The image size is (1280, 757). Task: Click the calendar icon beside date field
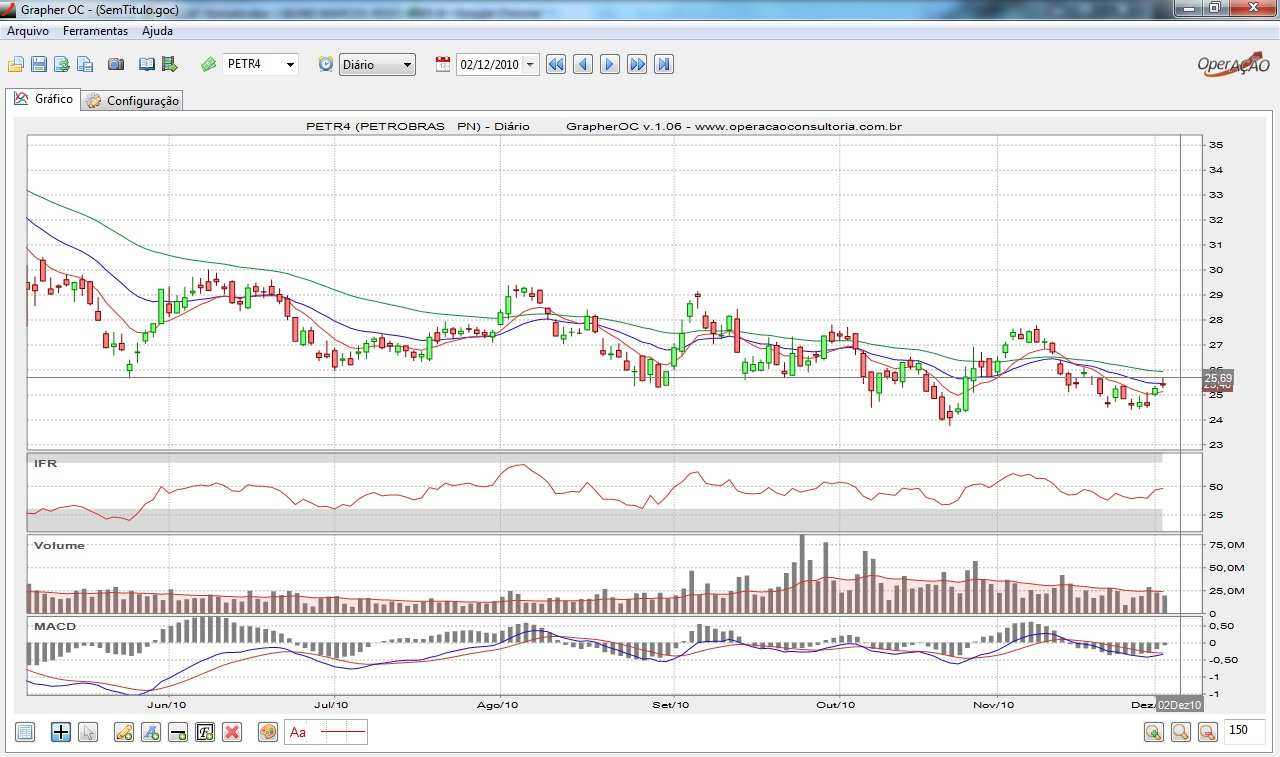[443, 64]
